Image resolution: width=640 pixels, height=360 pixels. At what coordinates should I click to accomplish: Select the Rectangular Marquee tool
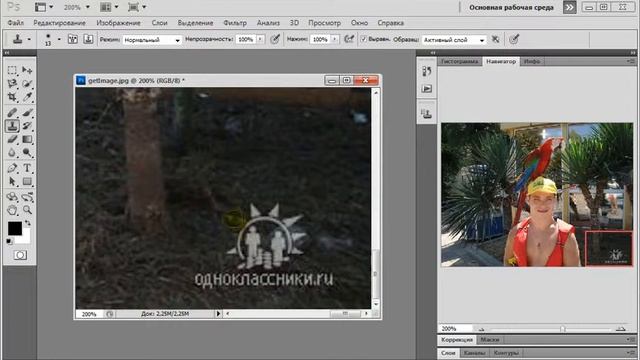pos(12,70)
